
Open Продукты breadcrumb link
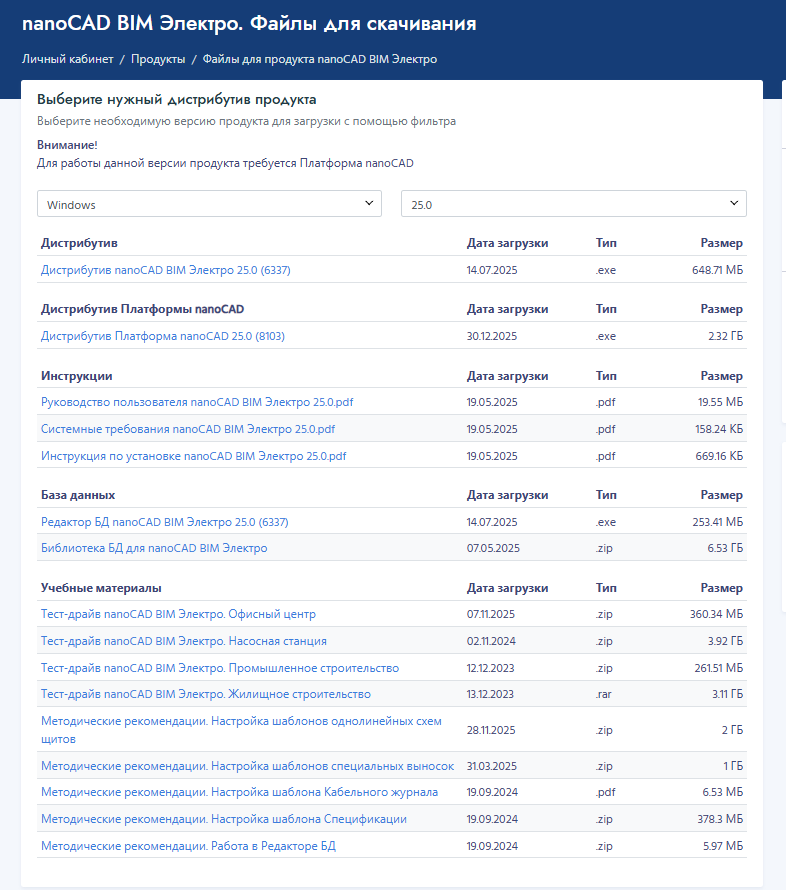[158, 59]
